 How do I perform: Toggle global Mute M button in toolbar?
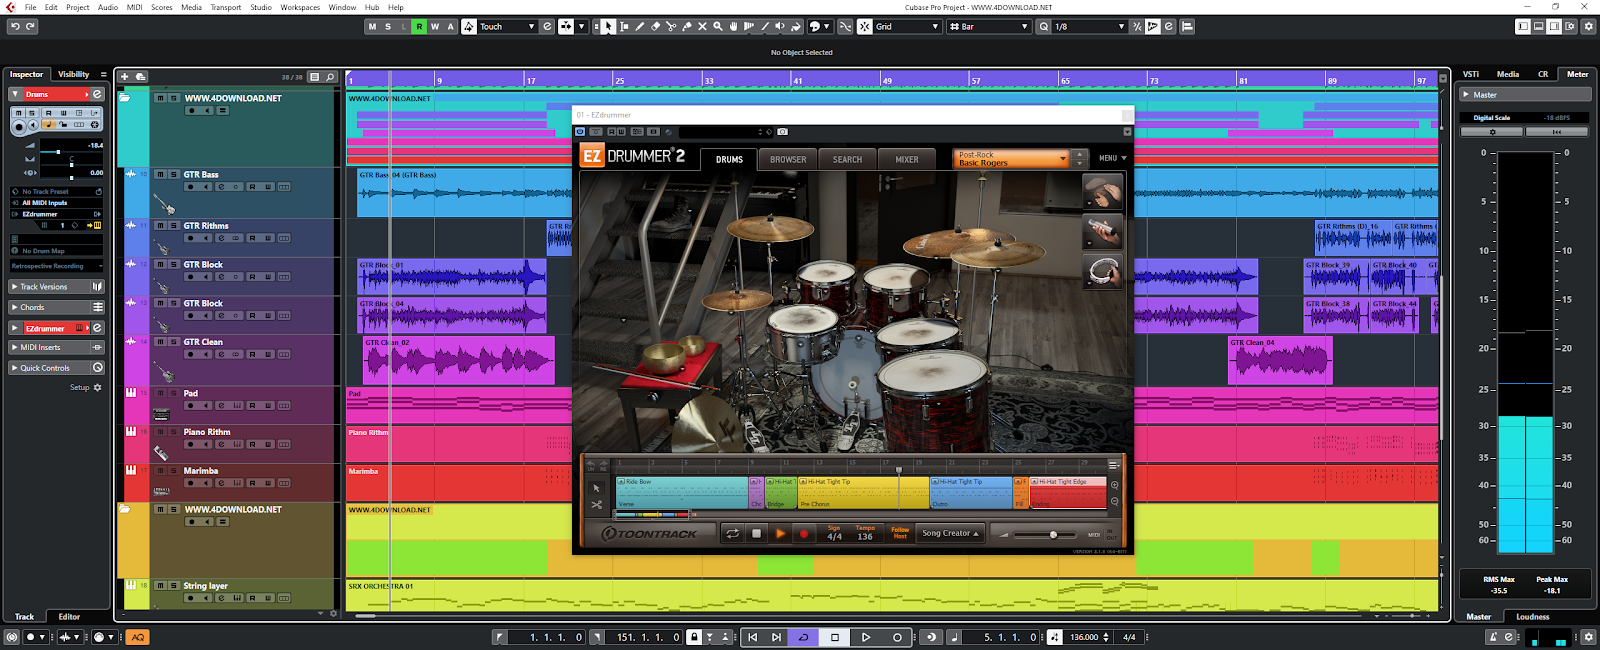point(373,27)
